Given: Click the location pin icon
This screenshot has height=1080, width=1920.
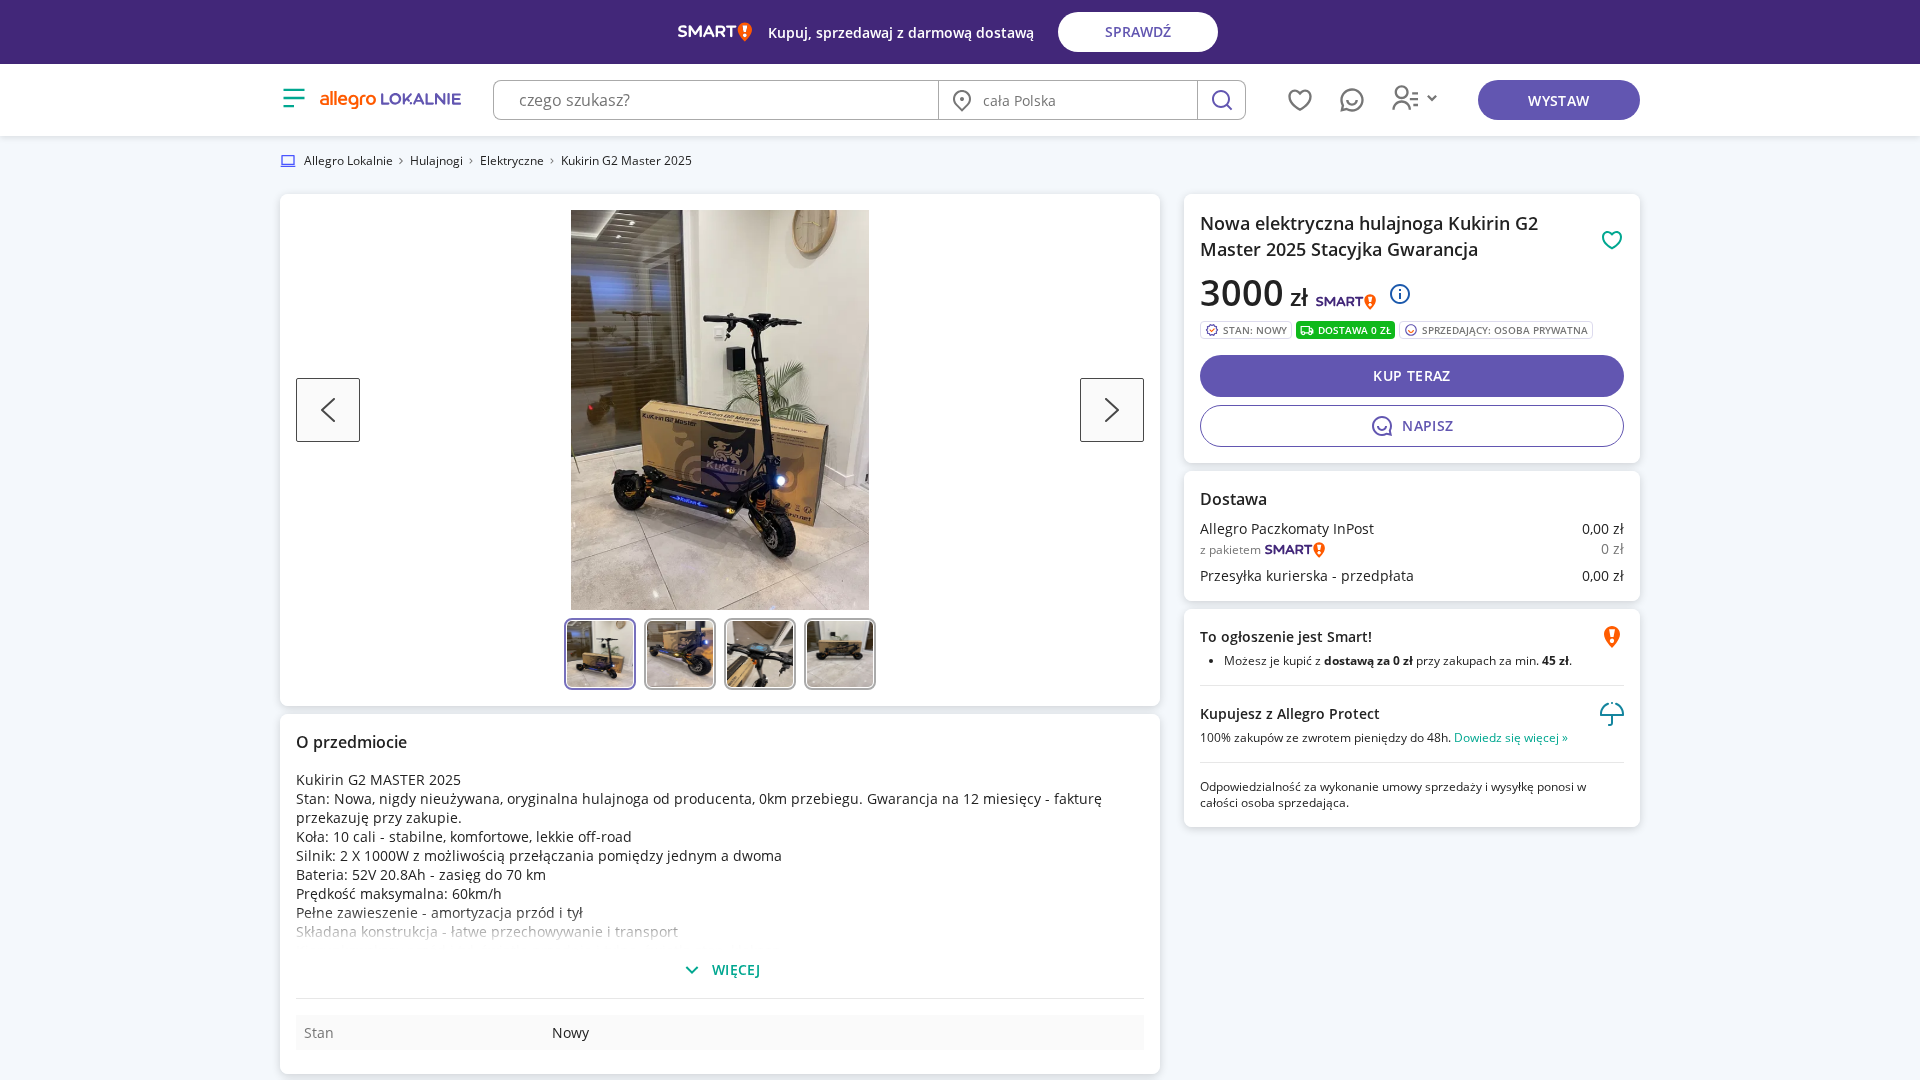Looking at the screenshot, I should tap(962, 100).
